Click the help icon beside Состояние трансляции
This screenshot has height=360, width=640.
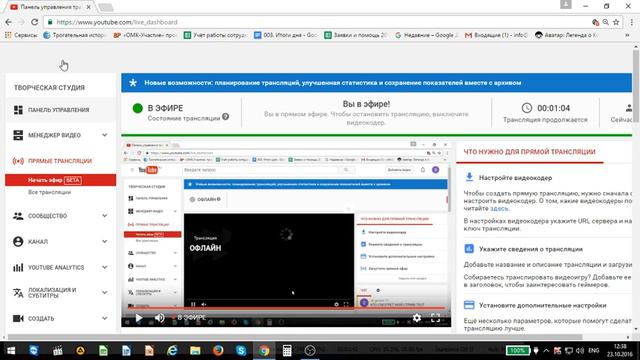[x=225, y=117]
